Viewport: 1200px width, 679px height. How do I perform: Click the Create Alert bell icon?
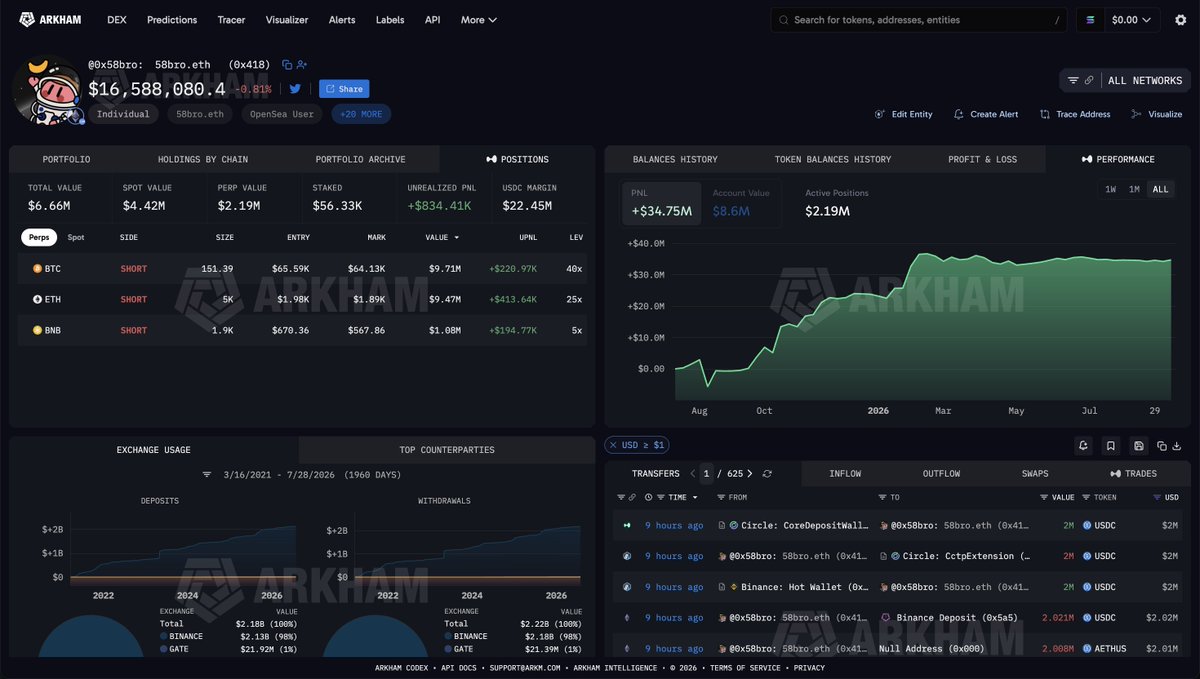coord(959,114)
